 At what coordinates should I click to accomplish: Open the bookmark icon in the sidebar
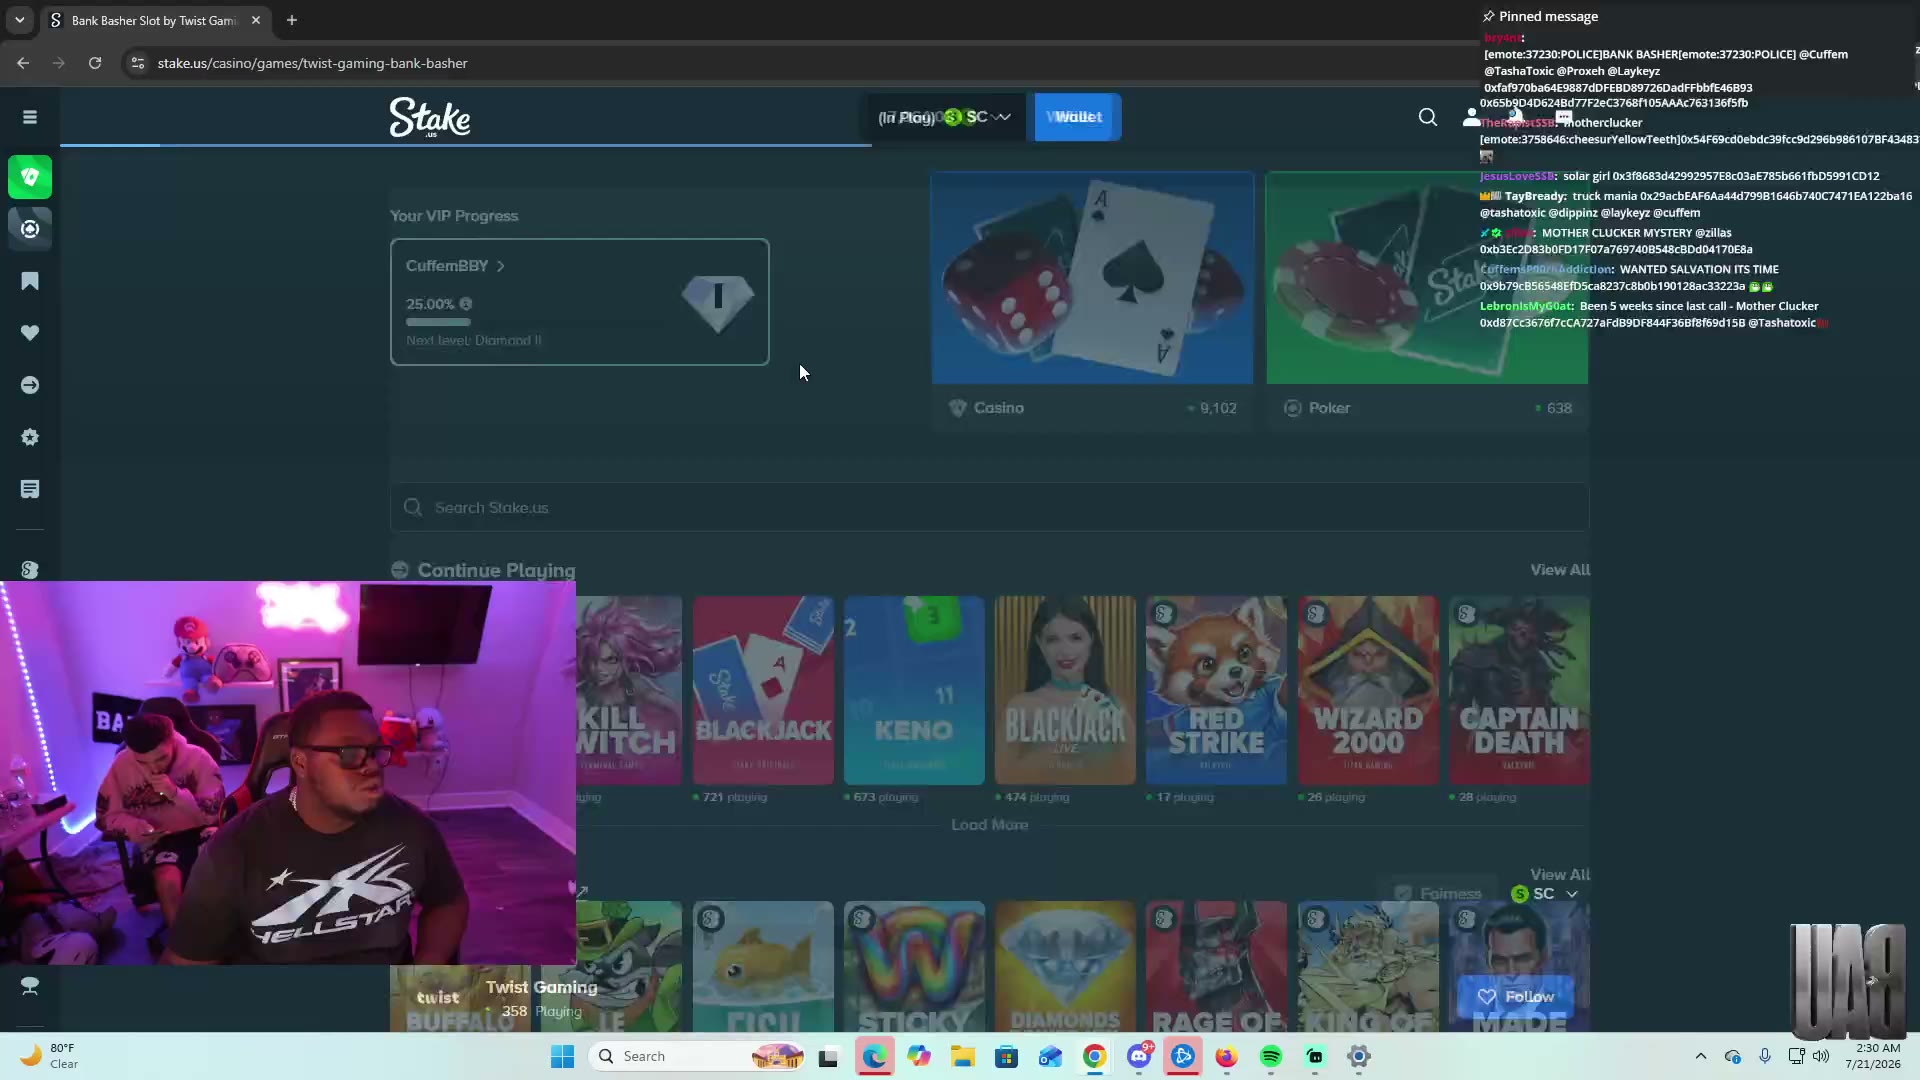(x=30, y=281)
